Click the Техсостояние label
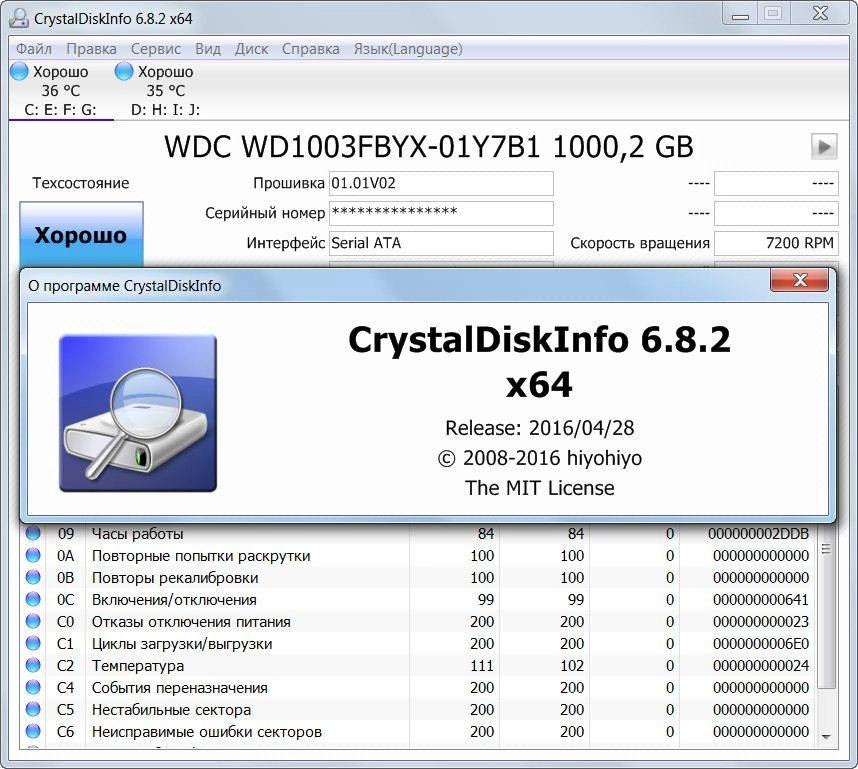The image size is (858, 769). click(x=80, y=183)
